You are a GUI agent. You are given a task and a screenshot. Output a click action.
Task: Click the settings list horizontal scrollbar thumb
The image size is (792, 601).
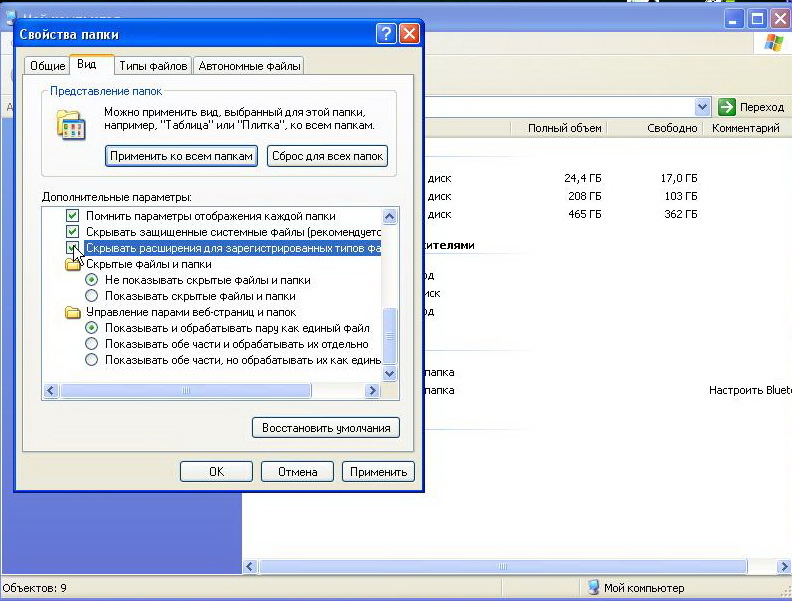click(x=185, y=390)
